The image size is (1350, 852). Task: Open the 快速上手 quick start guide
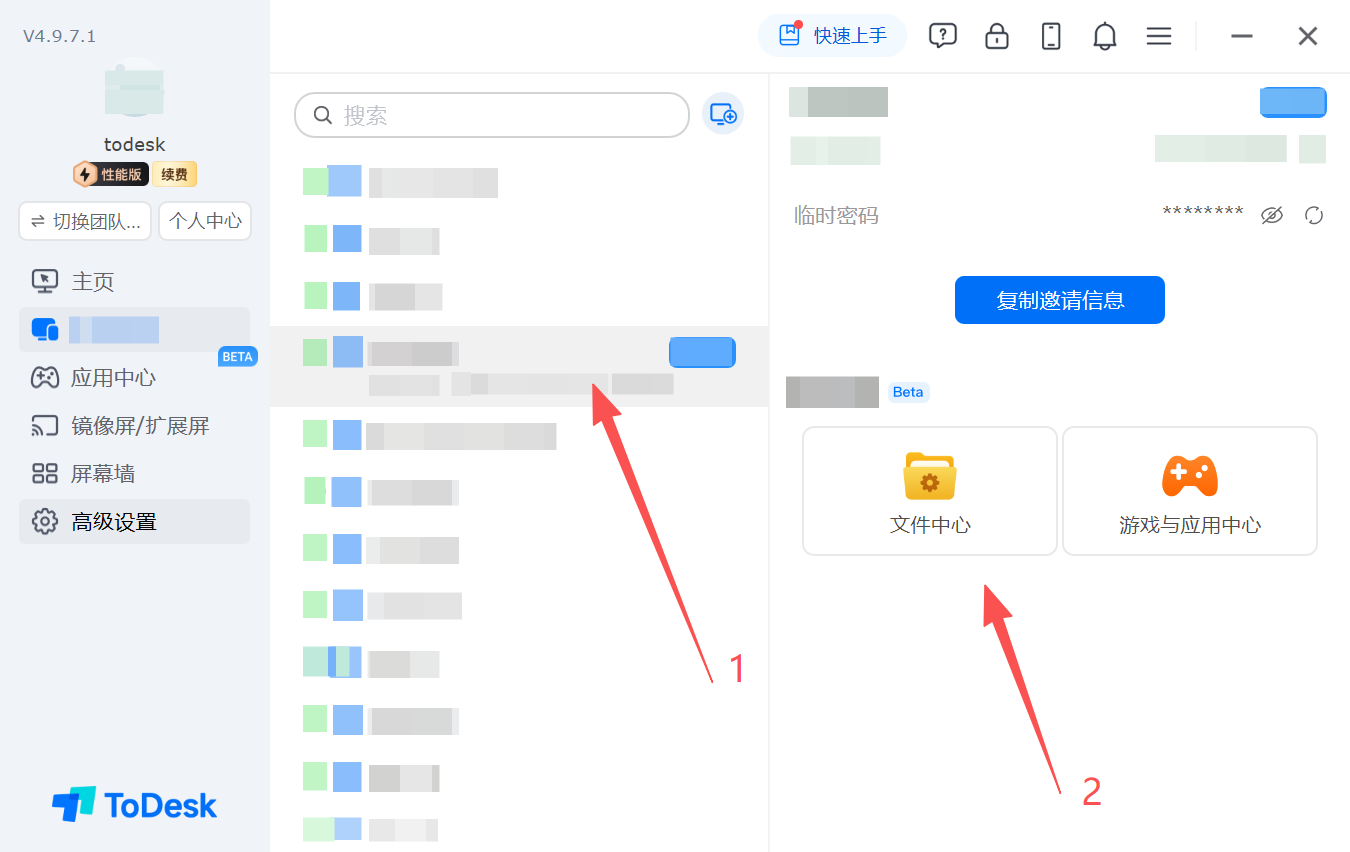pyautogui.click(x=832, y=36)
